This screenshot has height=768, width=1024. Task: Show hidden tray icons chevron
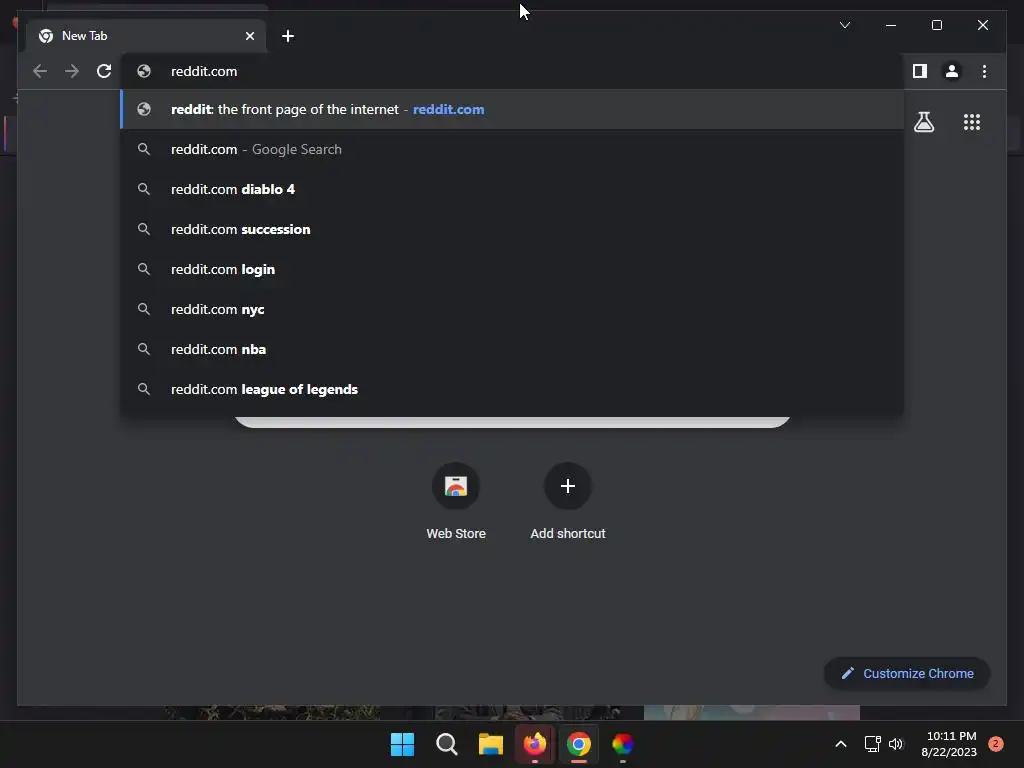pos(841,744)
